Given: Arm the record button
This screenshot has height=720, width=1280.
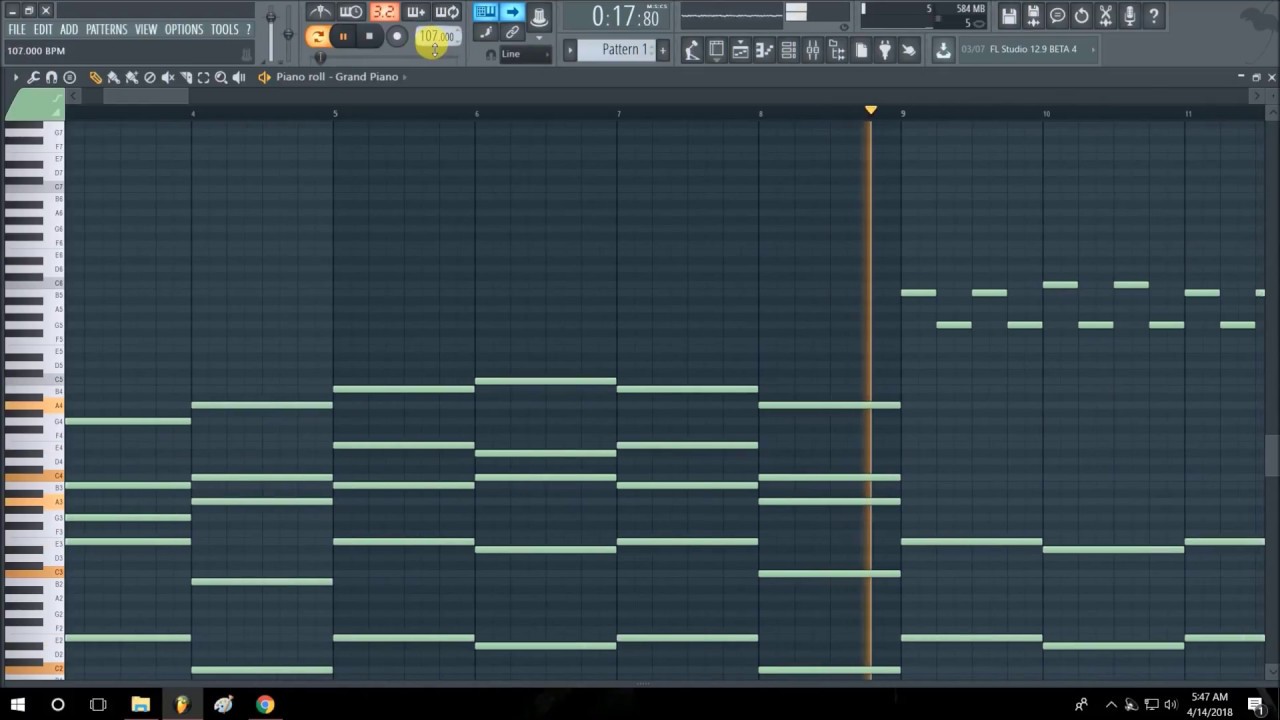Looking at the screenshot, I should tap(397, 36).
